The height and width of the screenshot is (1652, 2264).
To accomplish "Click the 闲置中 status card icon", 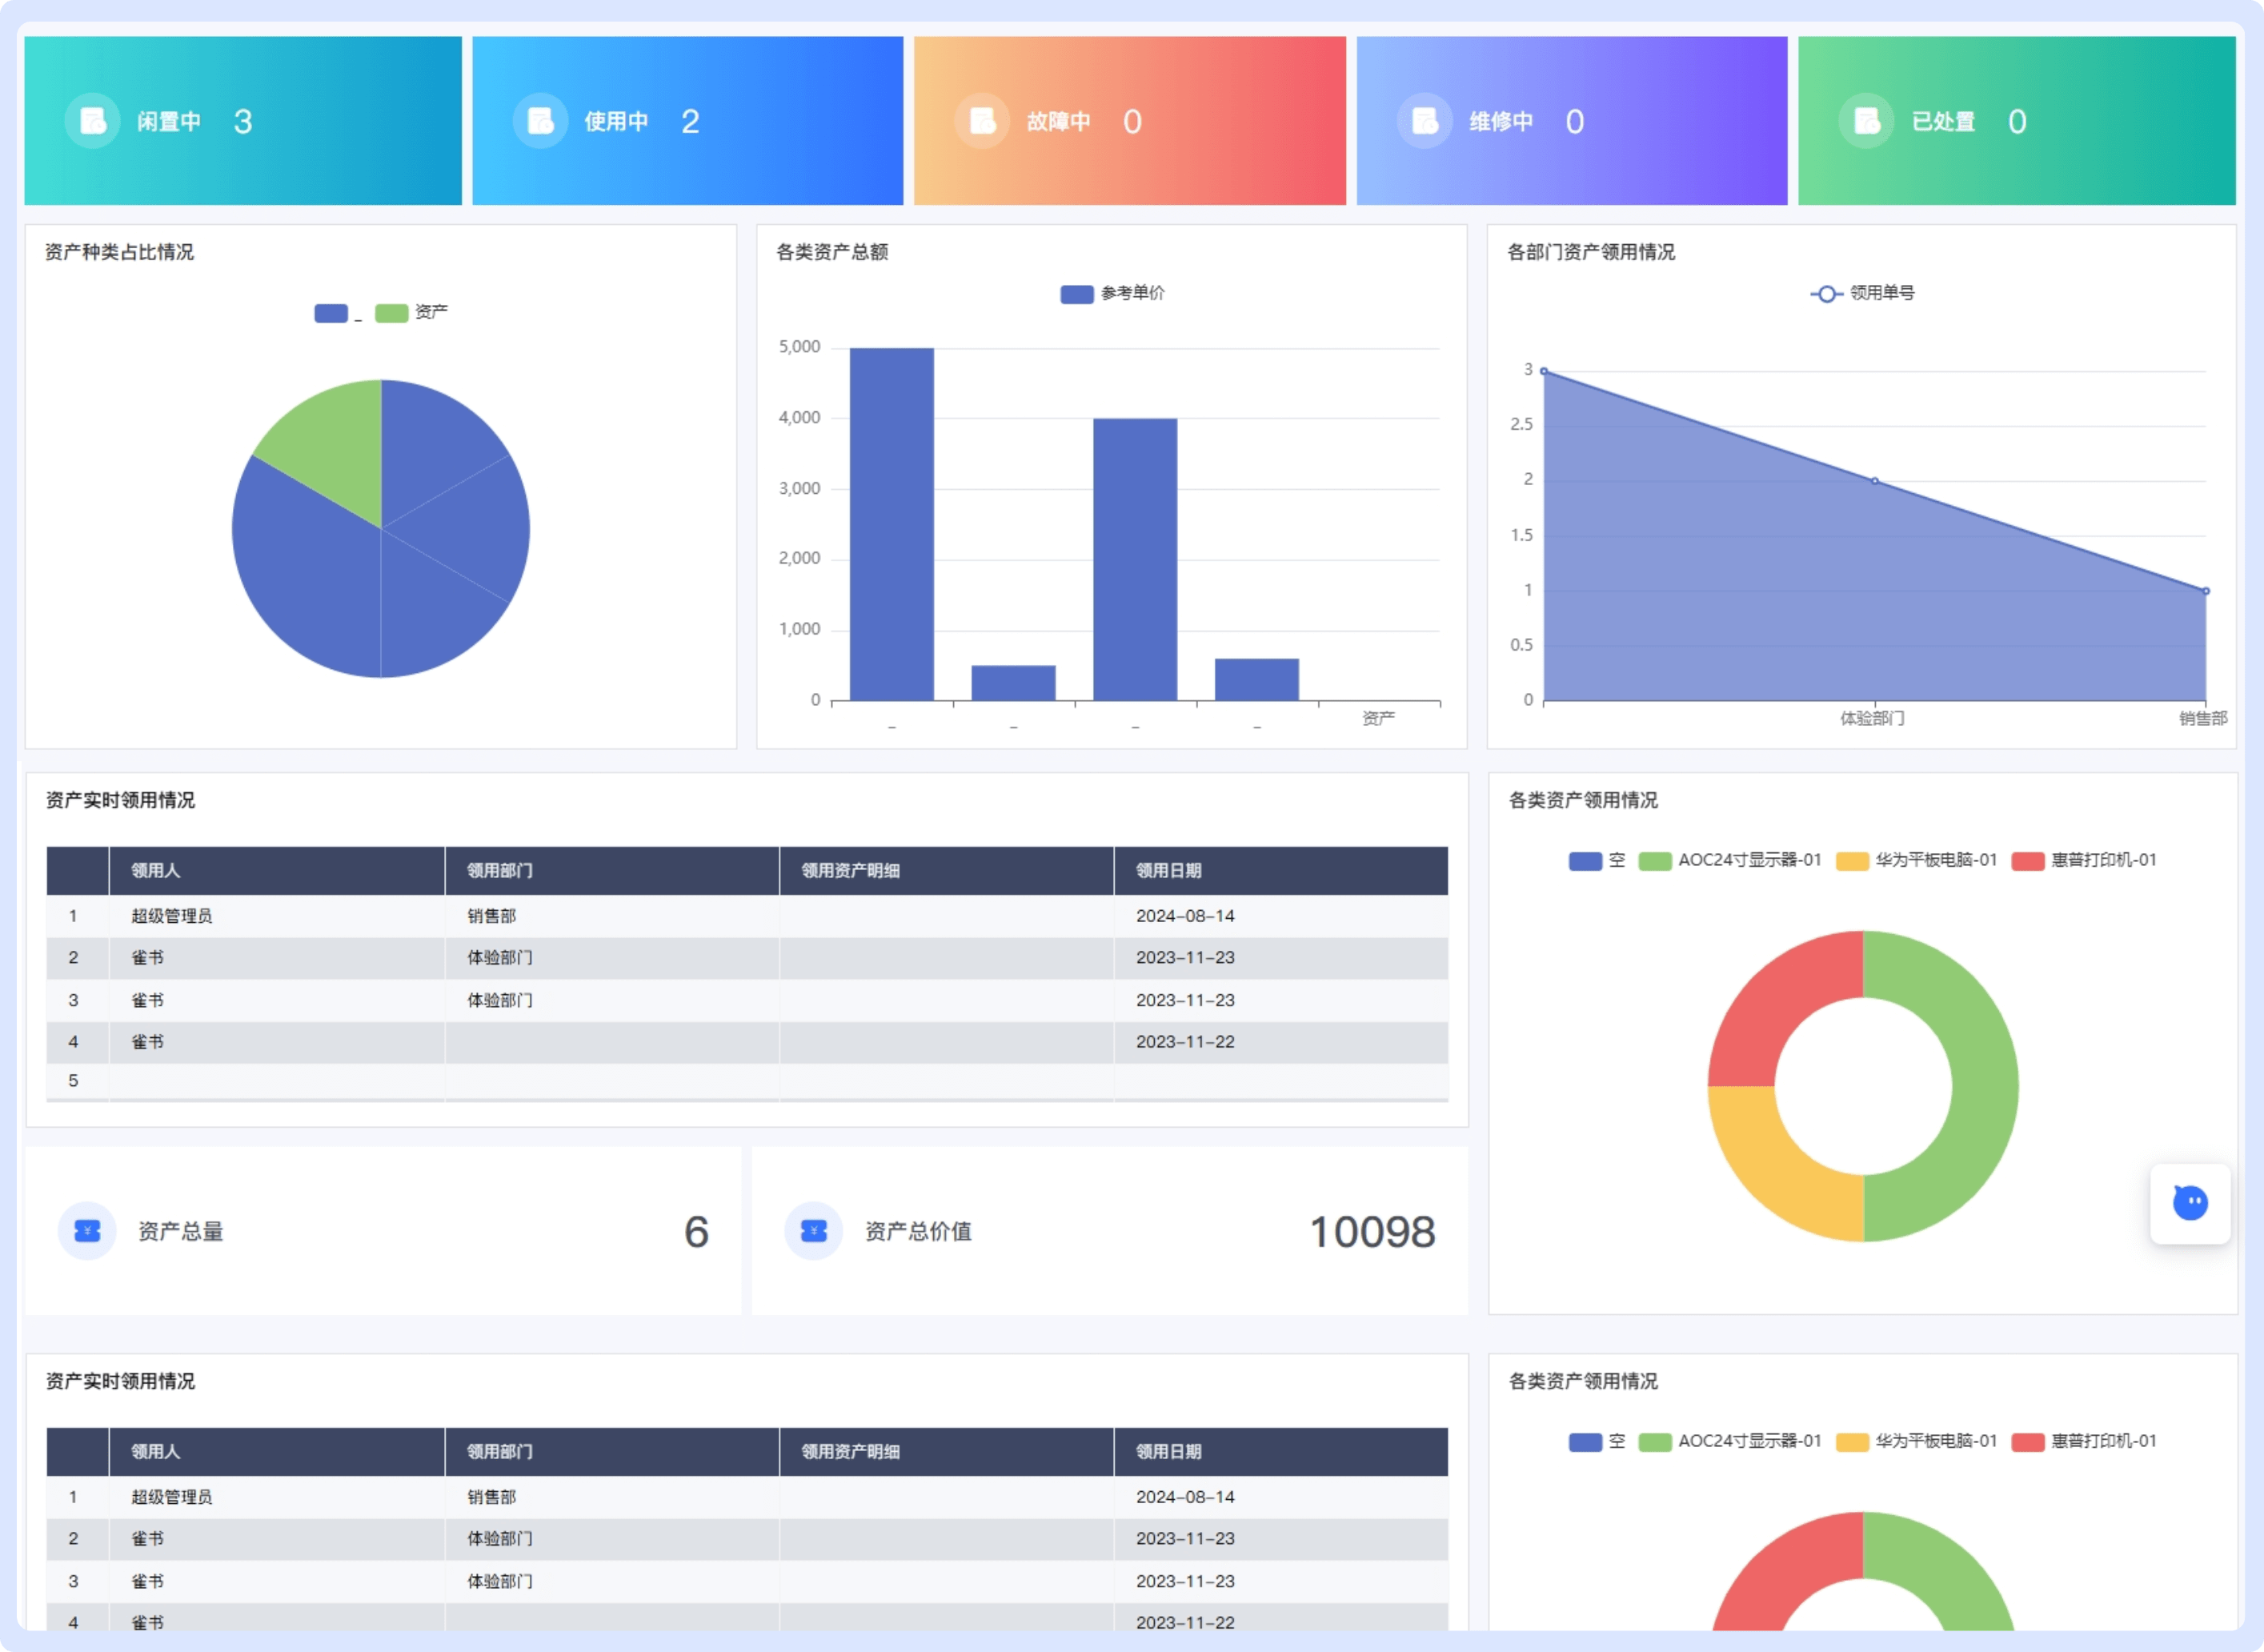I will click(93, 121).
